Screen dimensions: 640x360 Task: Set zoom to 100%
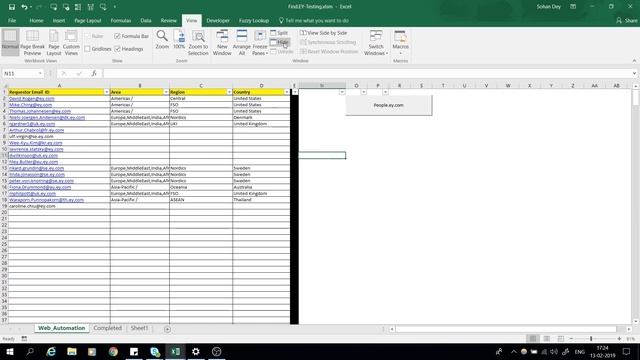pyautogui.click(x=179, y=40)
